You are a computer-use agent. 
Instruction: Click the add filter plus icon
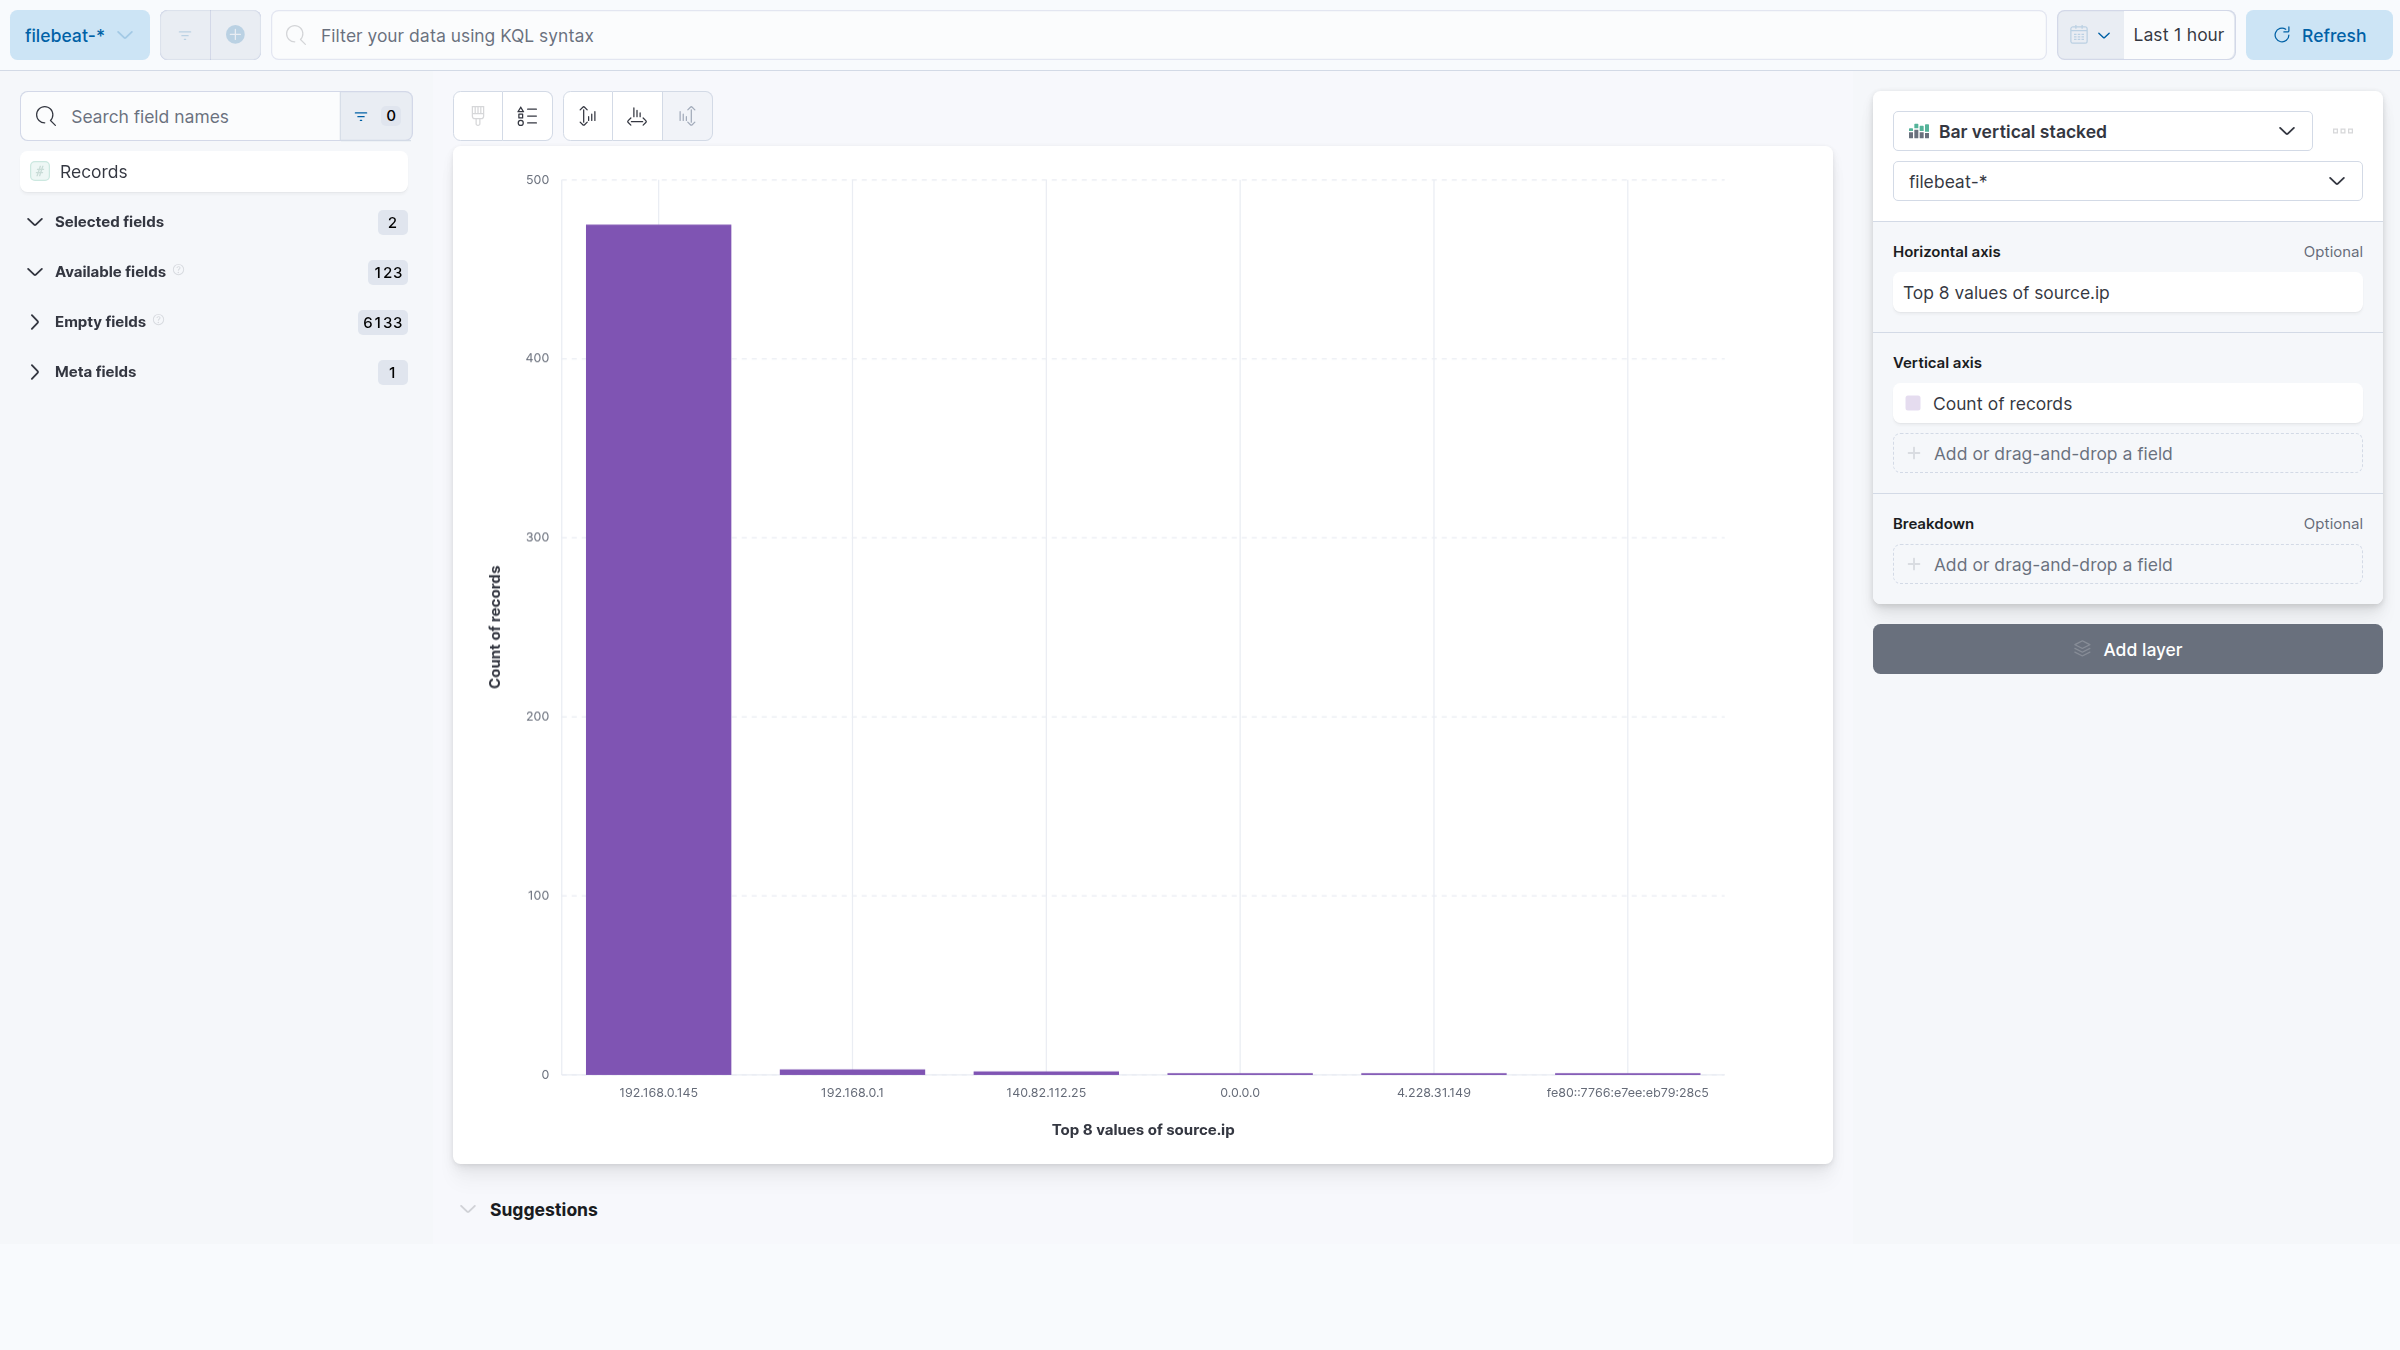coord(235,35)
